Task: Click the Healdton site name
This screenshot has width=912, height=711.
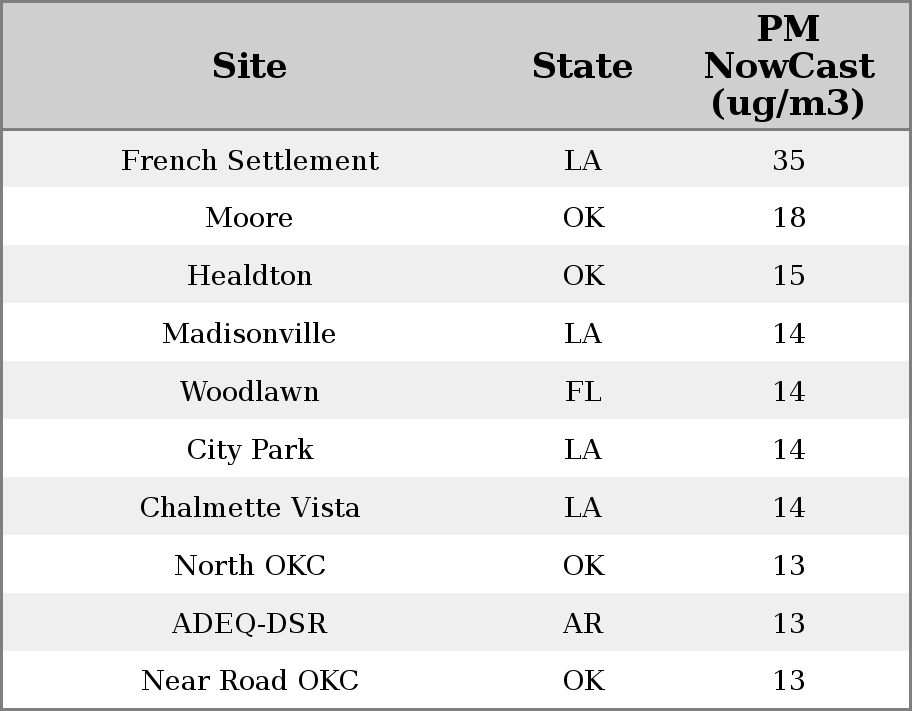Action: pos(249,276)
